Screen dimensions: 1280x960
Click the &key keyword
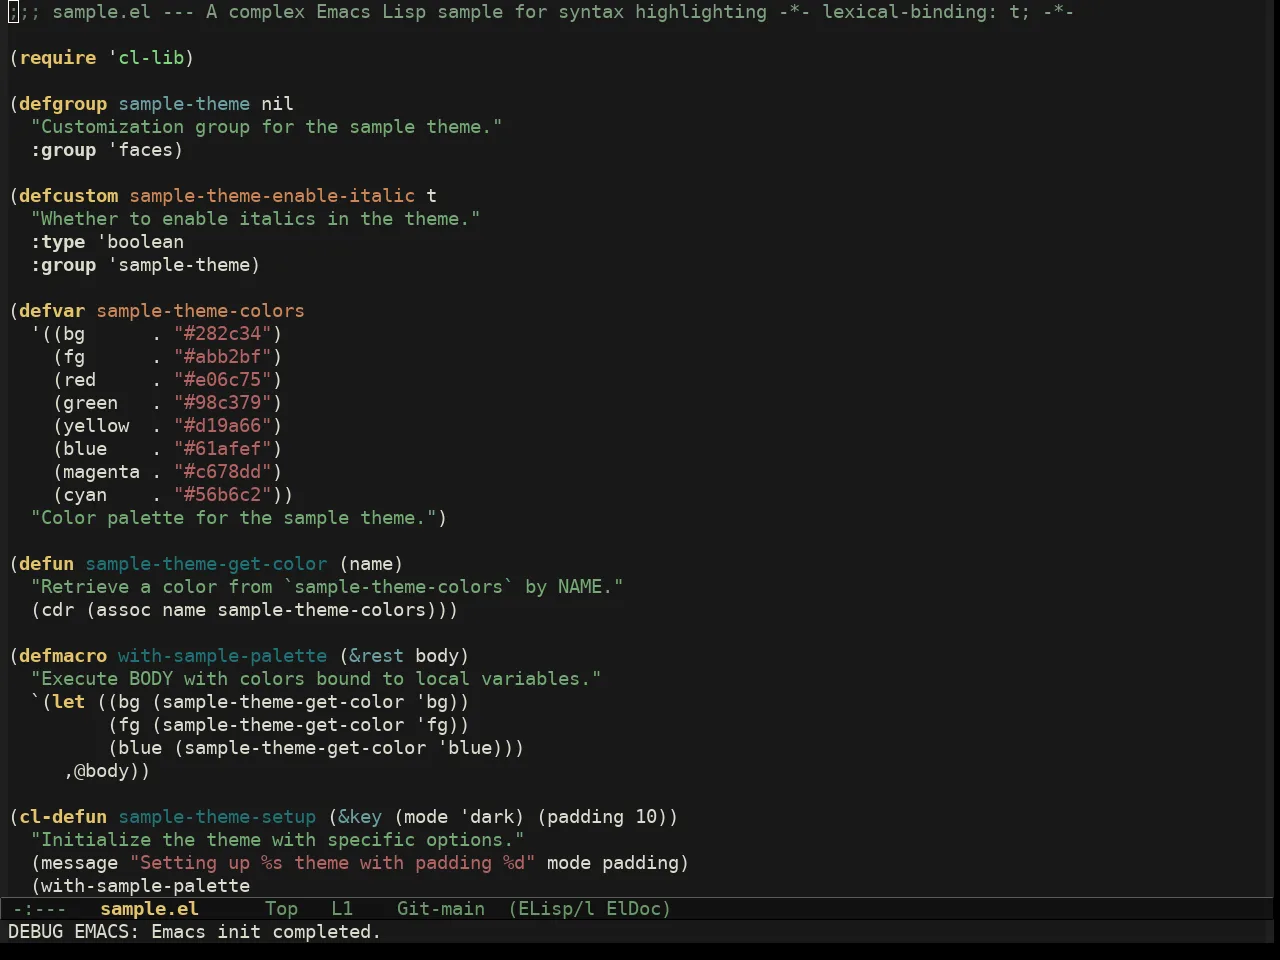click(x=360, y=816)
